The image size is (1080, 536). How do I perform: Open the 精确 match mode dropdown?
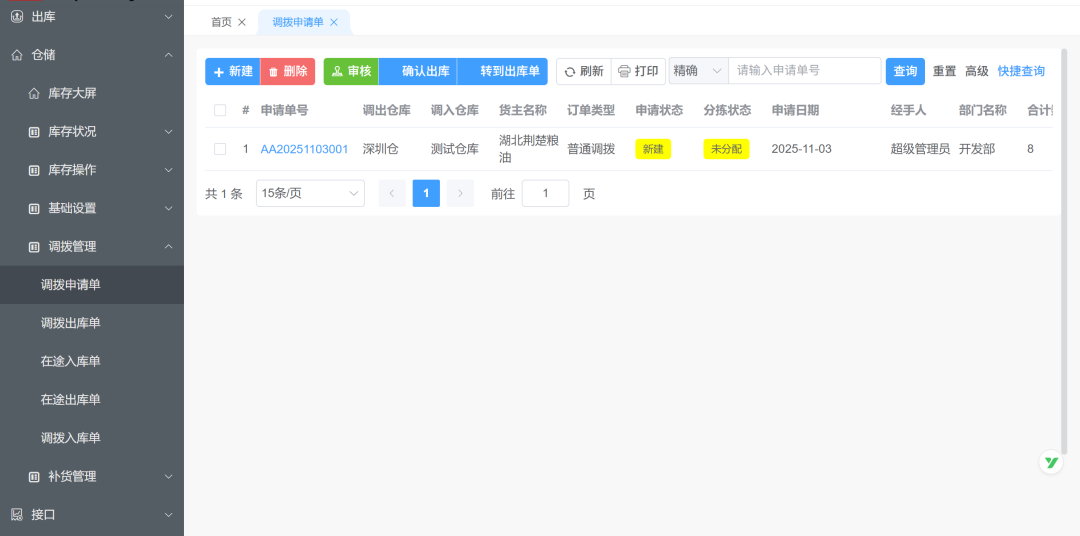[697, 71]
